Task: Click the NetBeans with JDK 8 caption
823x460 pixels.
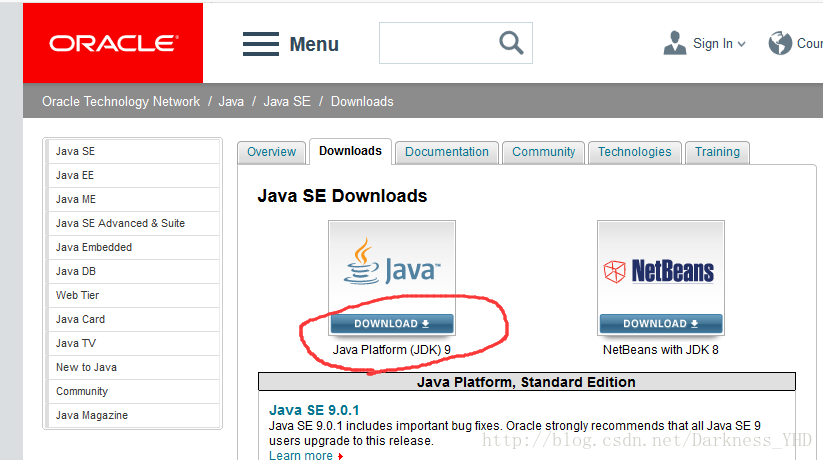Action: (x=660, y=350)
